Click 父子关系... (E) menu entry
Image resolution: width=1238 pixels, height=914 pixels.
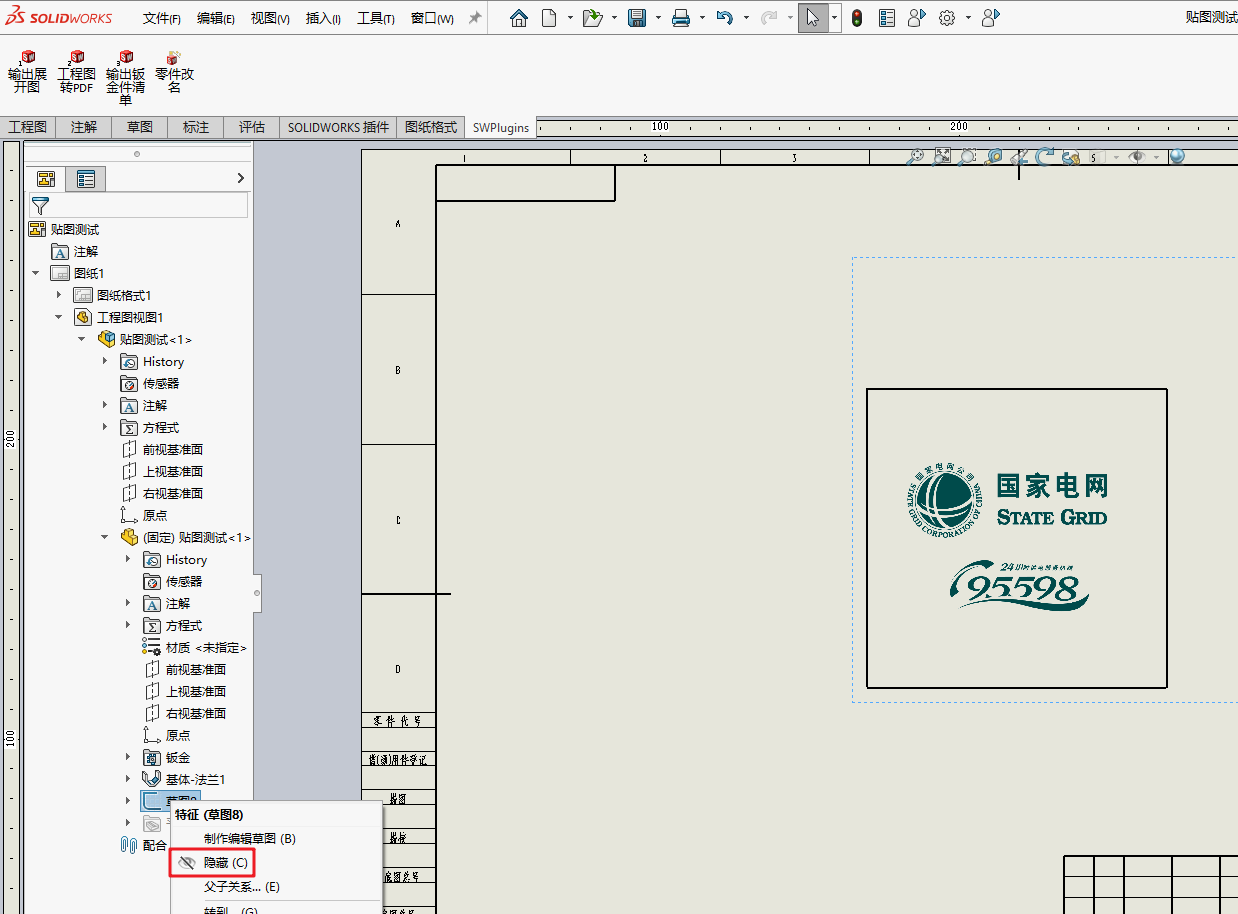click(241, 886)
